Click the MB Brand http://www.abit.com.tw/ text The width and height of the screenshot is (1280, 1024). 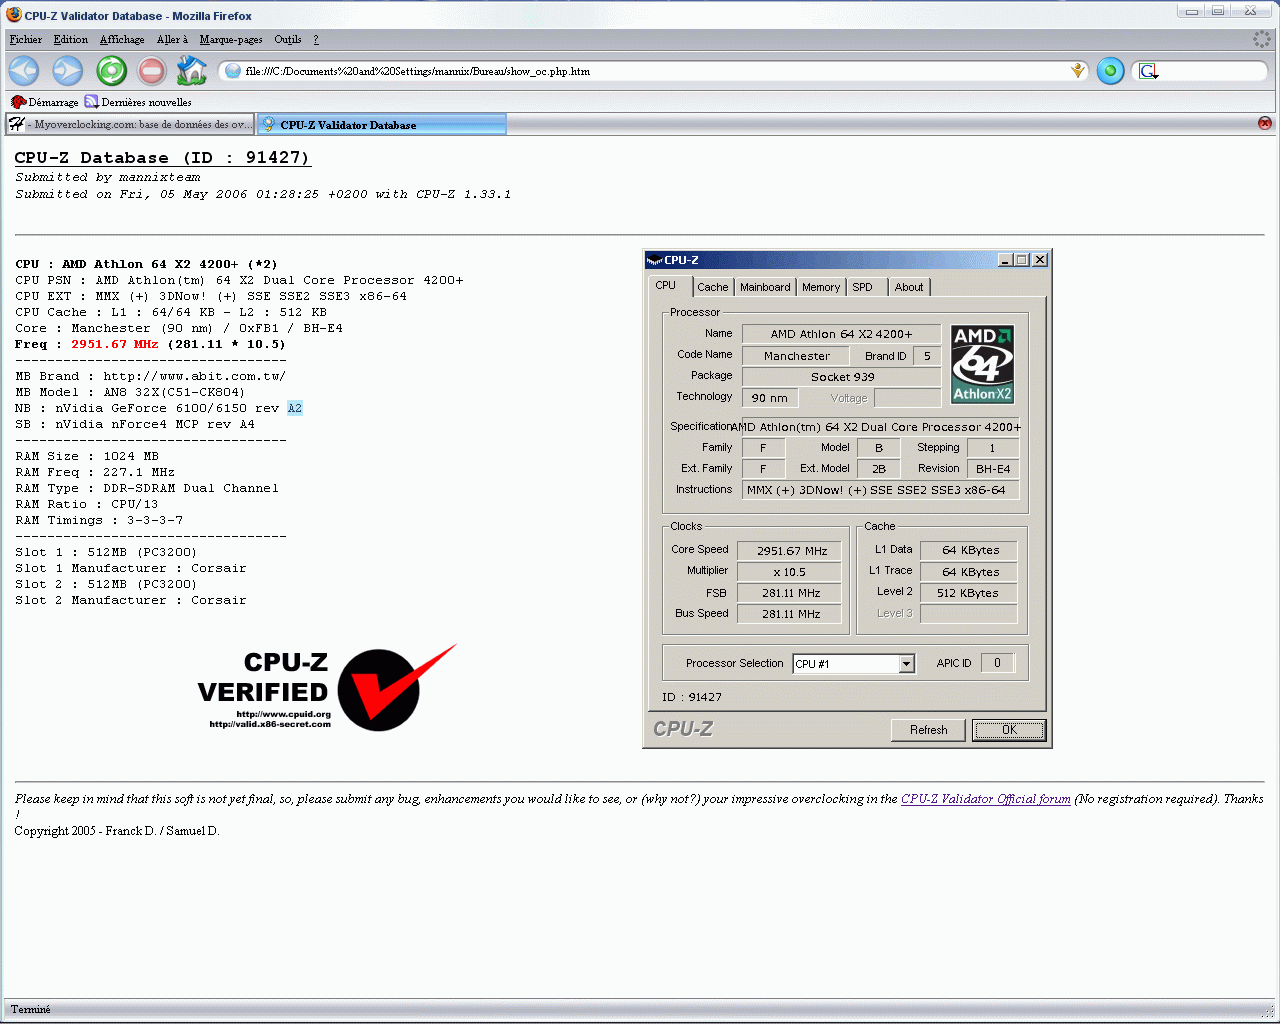151,376
